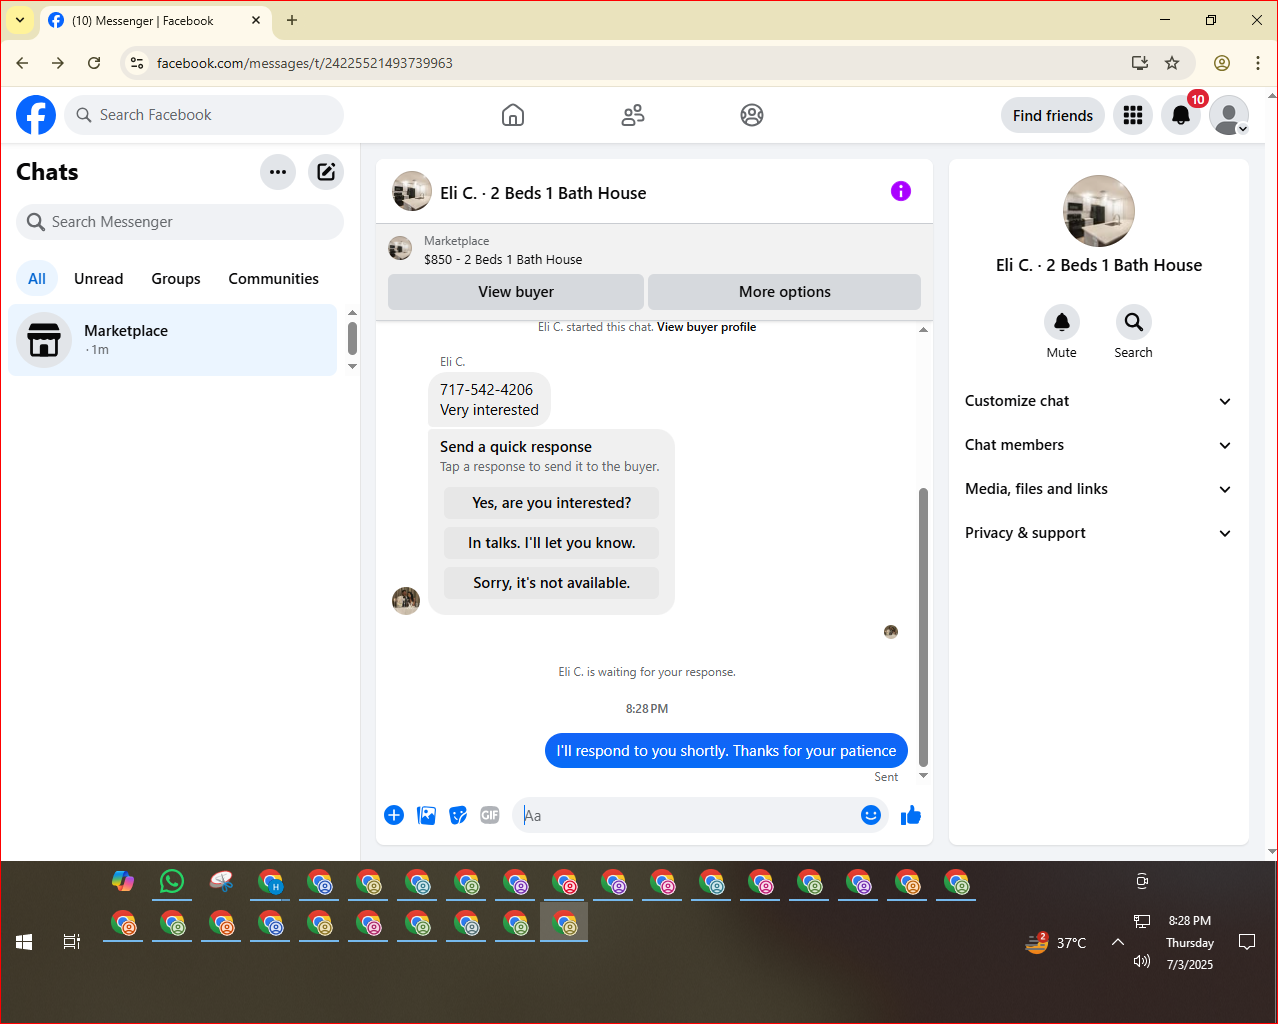Viewport: 1278px width, 1024px height.
Task: Open Task View on taskbar
Action: click(72, 942)
